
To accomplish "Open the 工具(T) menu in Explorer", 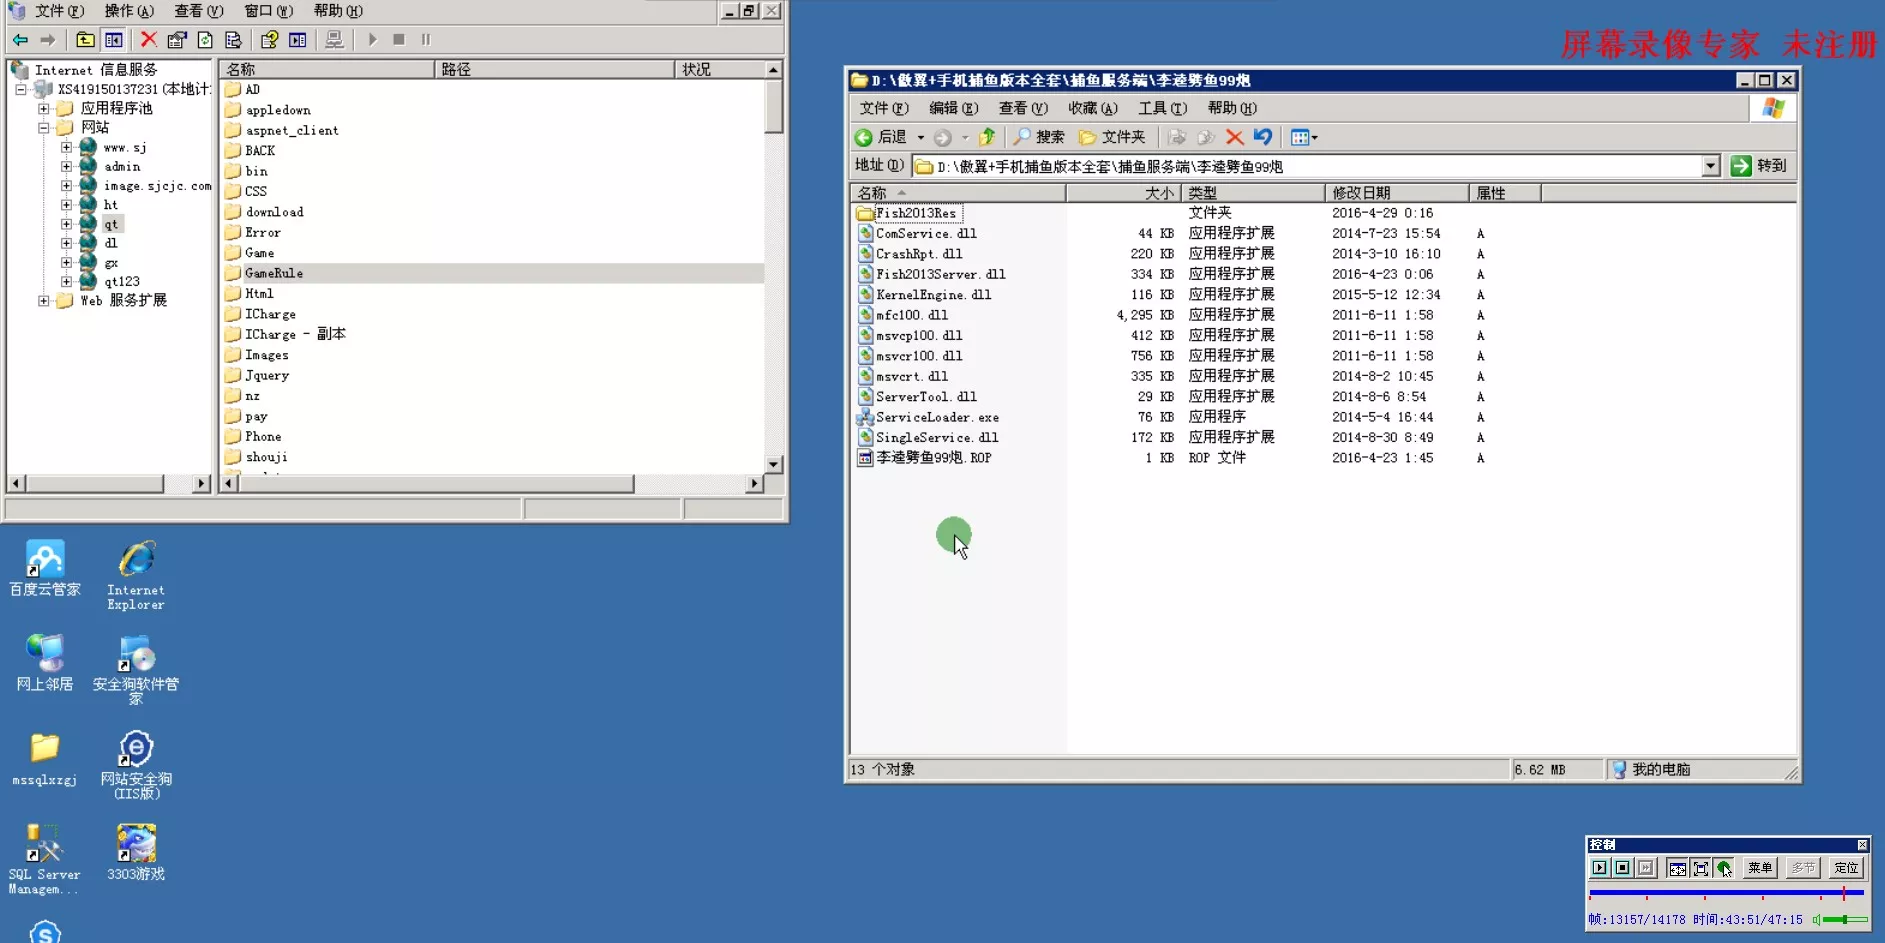I will pyautogui.click(x=1162, y=108).
